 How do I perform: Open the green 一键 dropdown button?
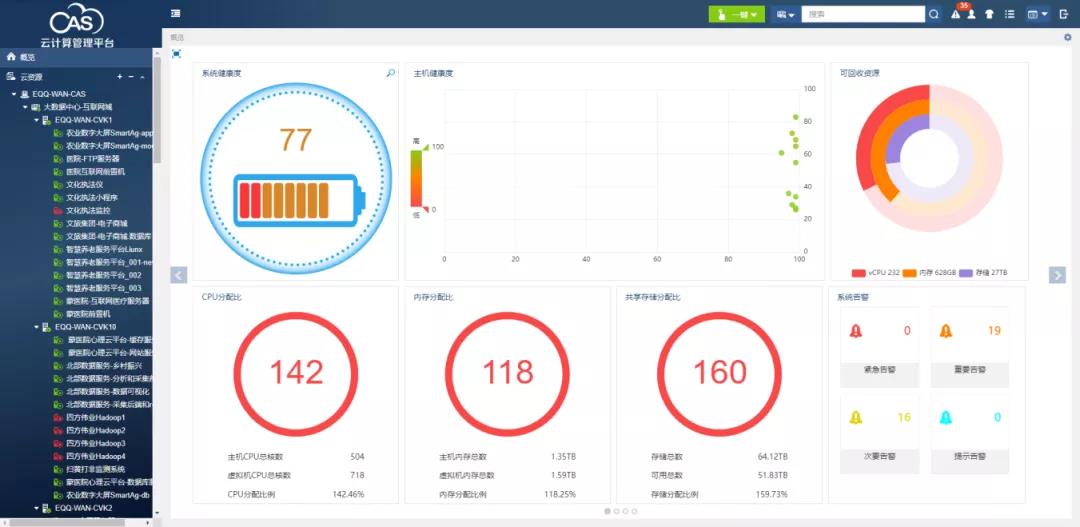coord(736,15)
